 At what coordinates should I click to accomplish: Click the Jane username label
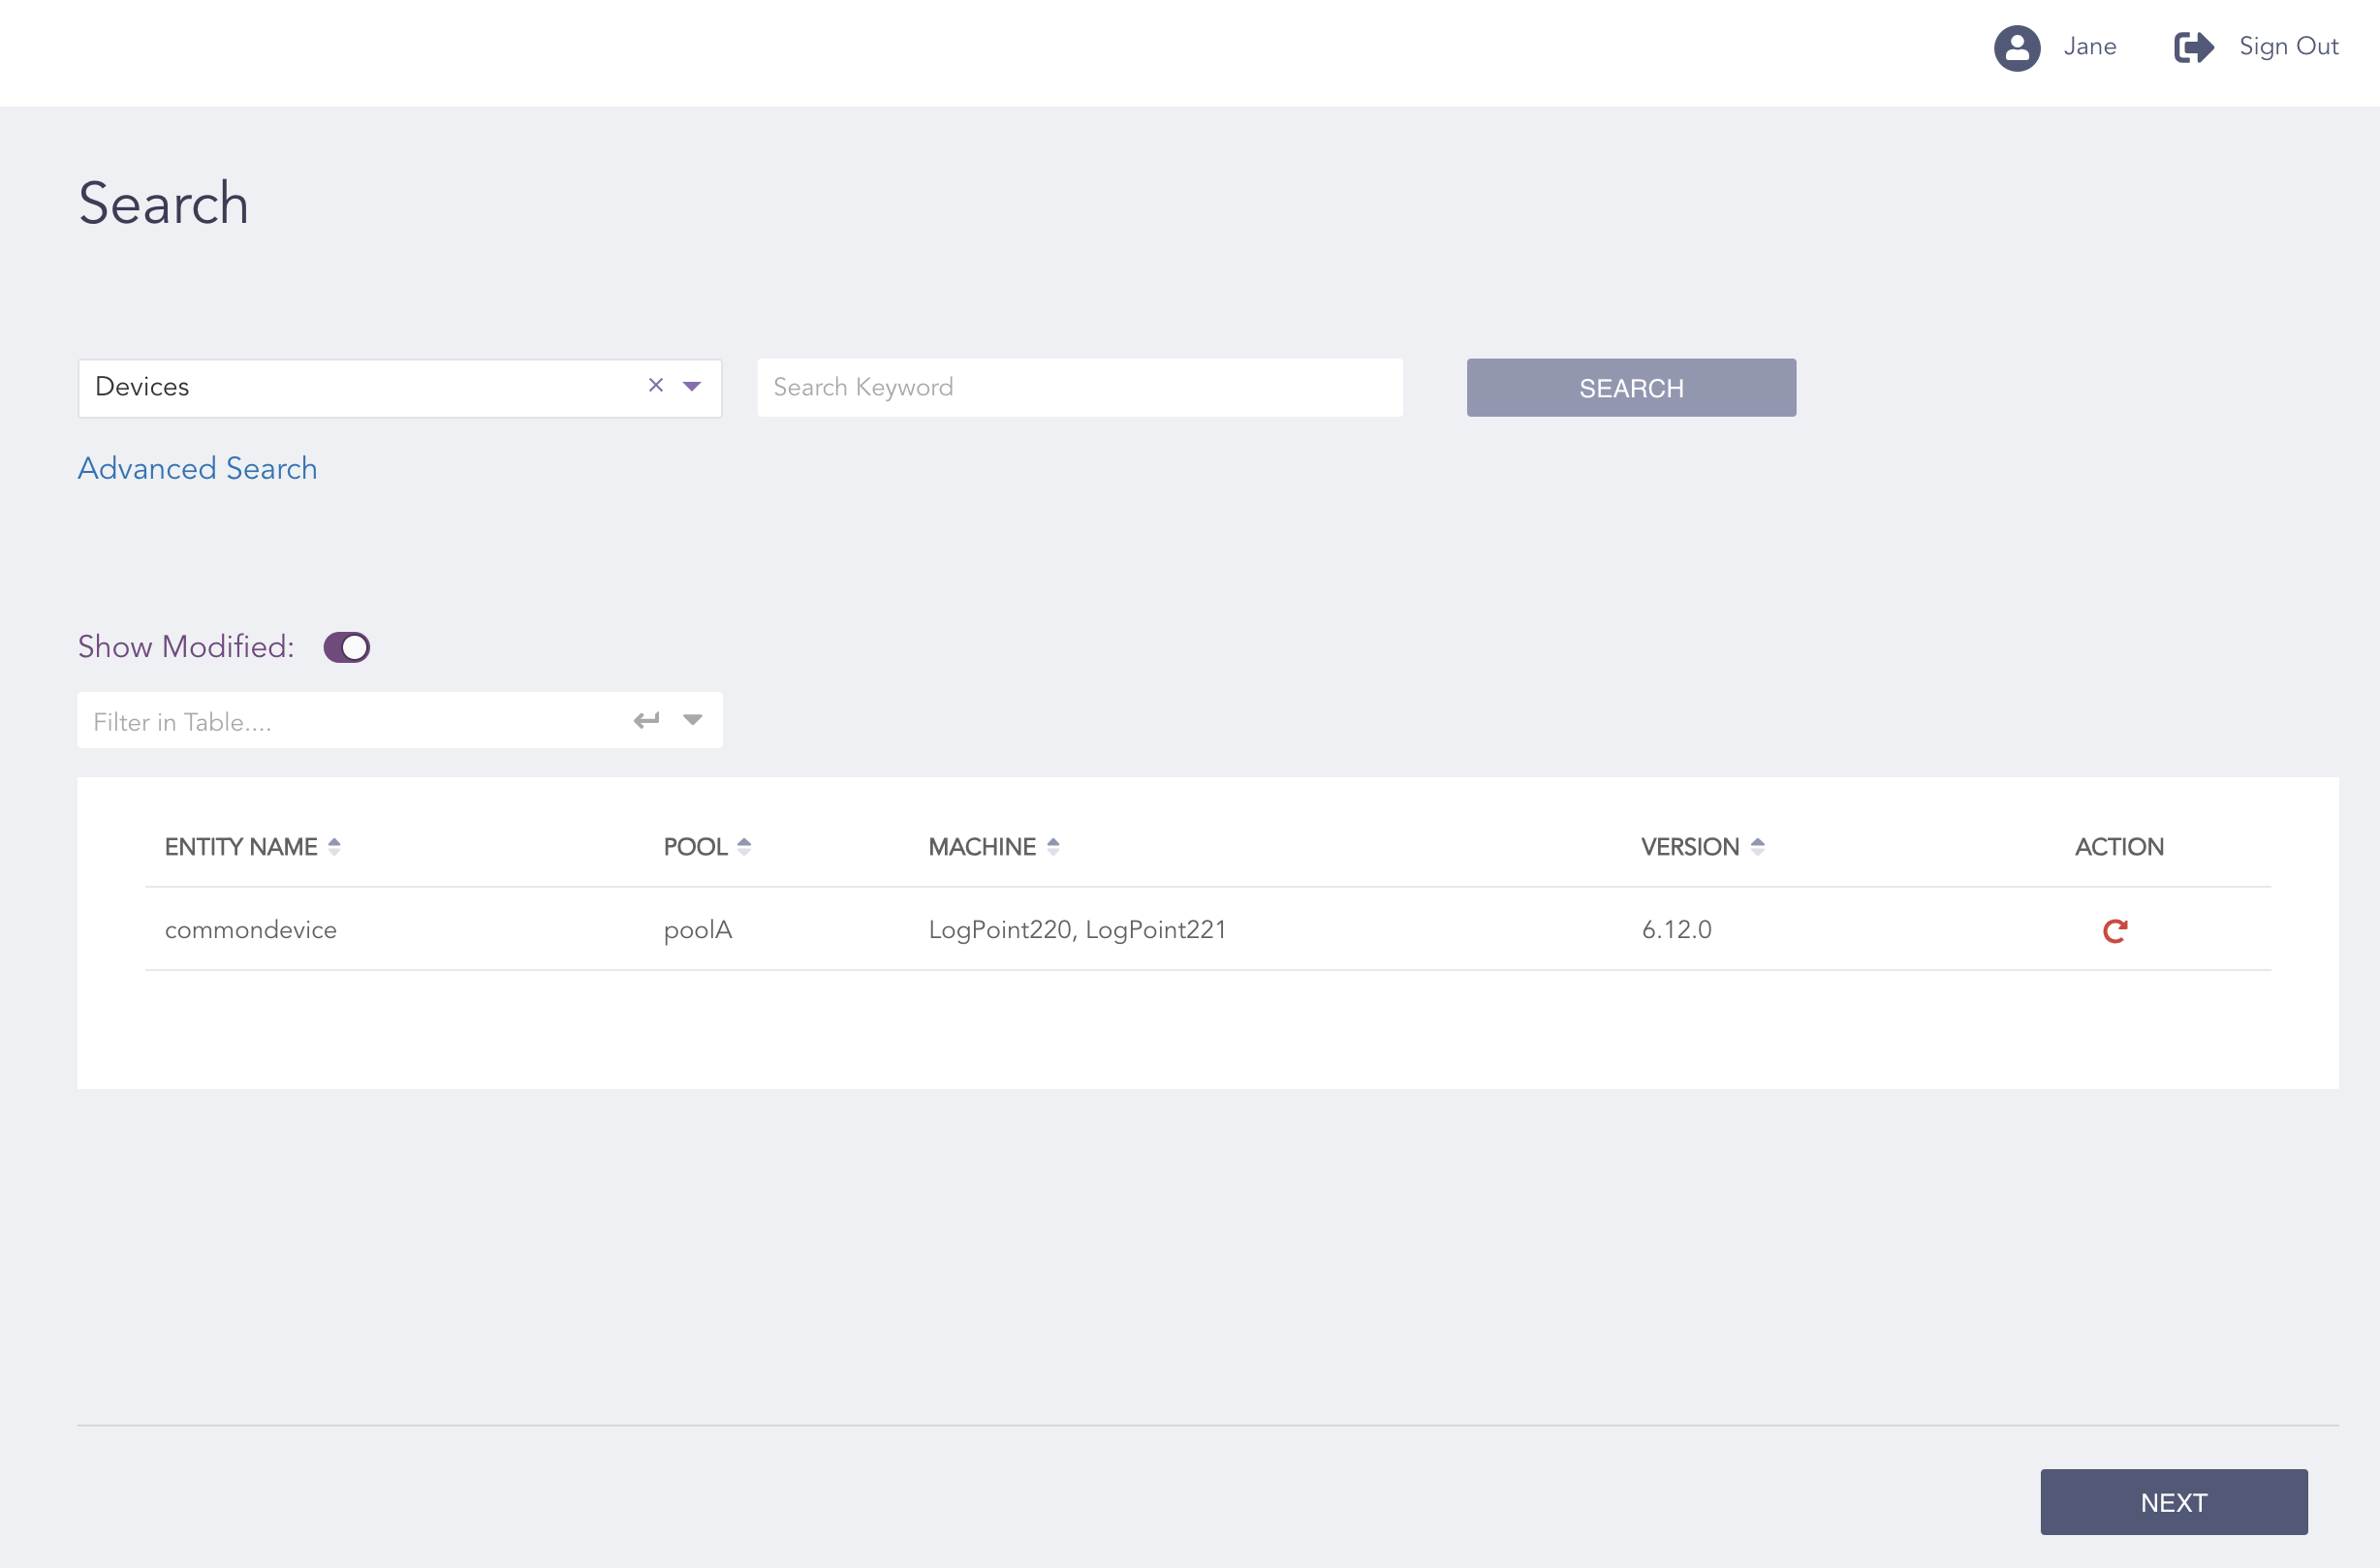2089,46
